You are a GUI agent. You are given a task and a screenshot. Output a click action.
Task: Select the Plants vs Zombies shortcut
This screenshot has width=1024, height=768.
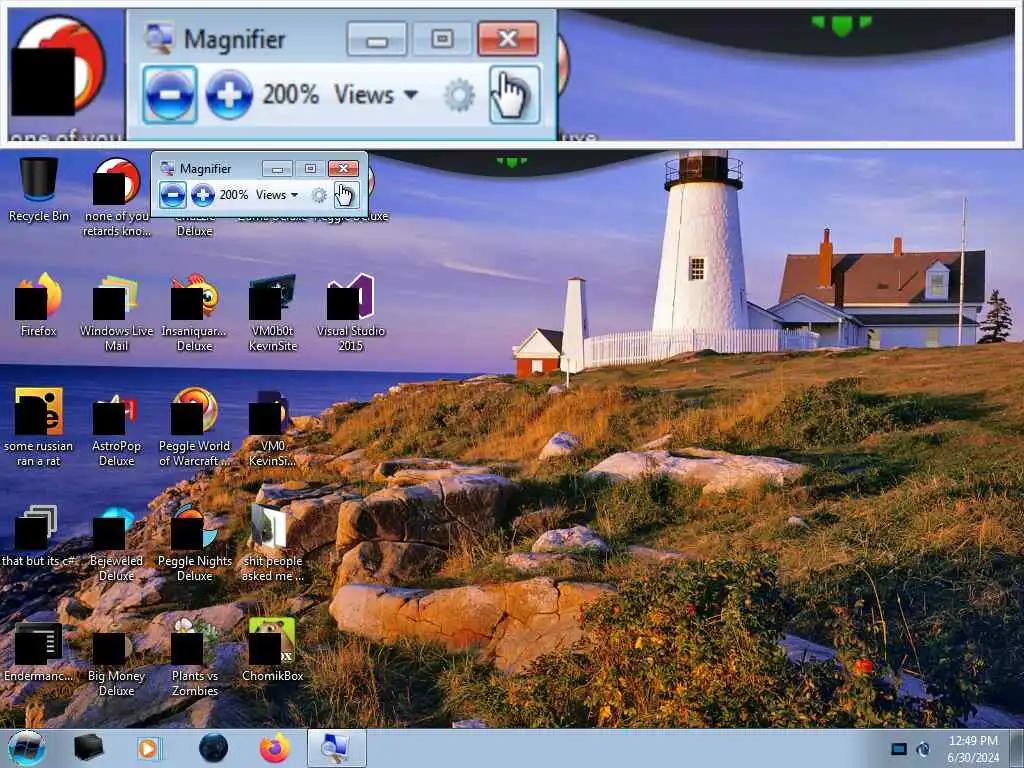(195, 657)
